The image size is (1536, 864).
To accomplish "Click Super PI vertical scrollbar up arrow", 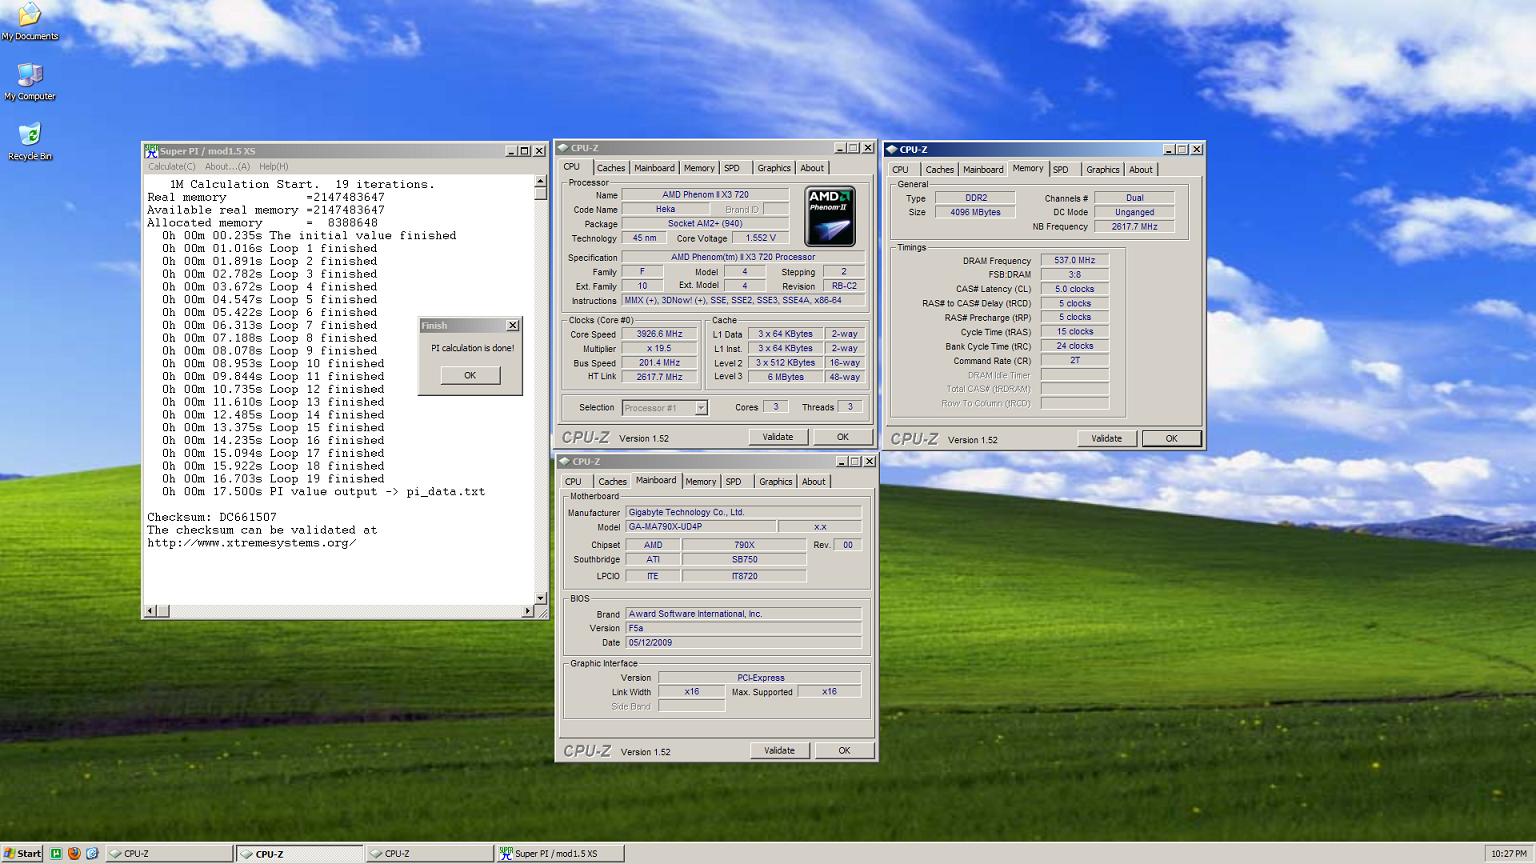I will pyautogui.click(x=541, y=182).
